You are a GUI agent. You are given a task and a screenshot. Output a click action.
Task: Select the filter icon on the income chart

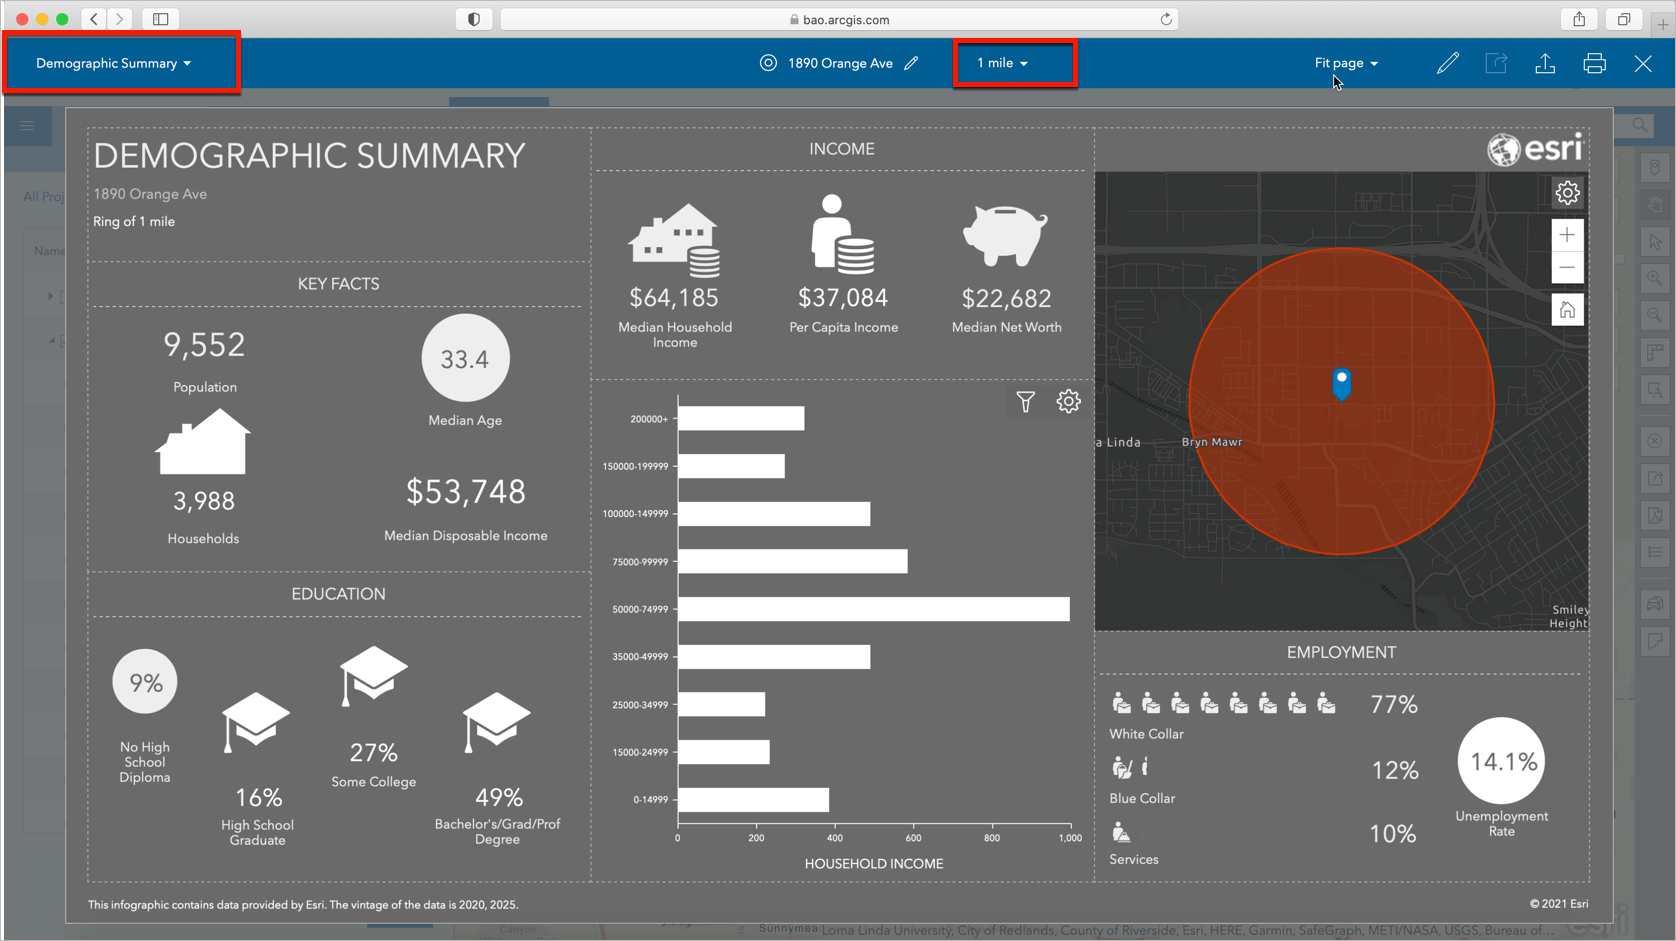tap(1025, 401)
